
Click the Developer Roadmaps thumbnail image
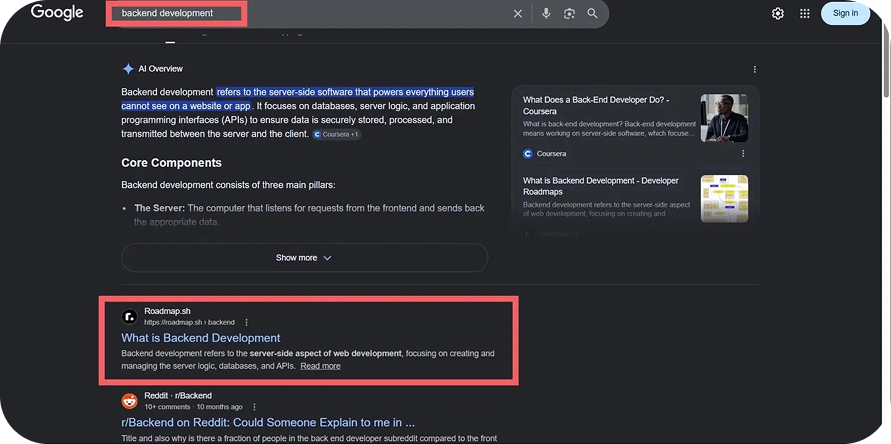tap(724, 198)
